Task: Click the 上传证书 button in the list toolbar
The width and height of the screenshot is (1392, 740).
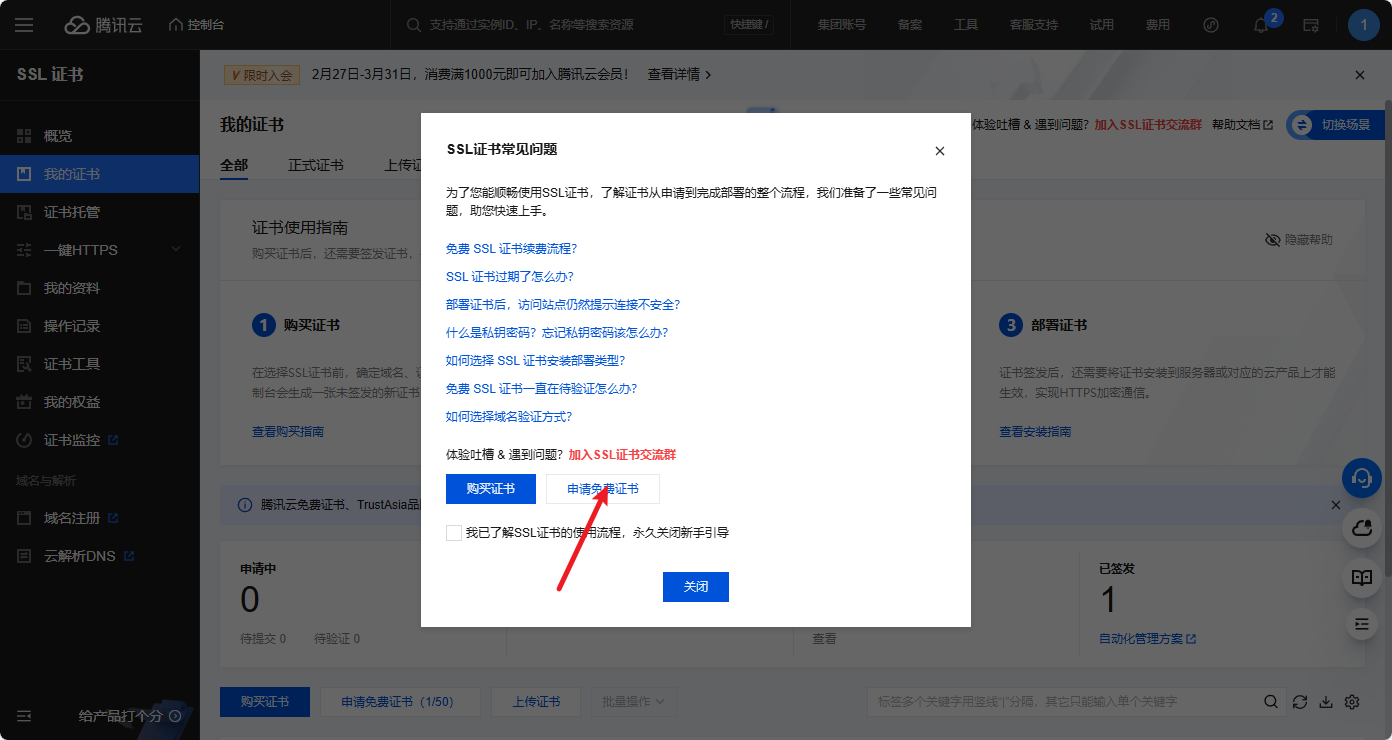Action: [537, 702]
